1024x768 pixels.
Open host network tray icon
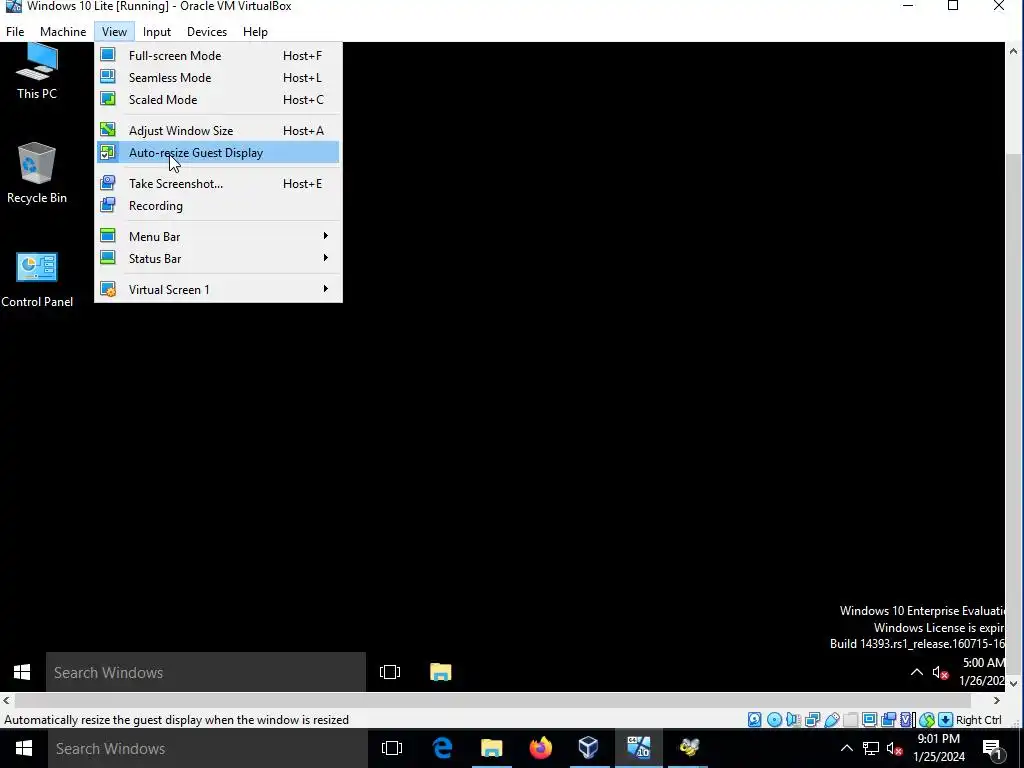pyautogui.click(x=871, y=748)
